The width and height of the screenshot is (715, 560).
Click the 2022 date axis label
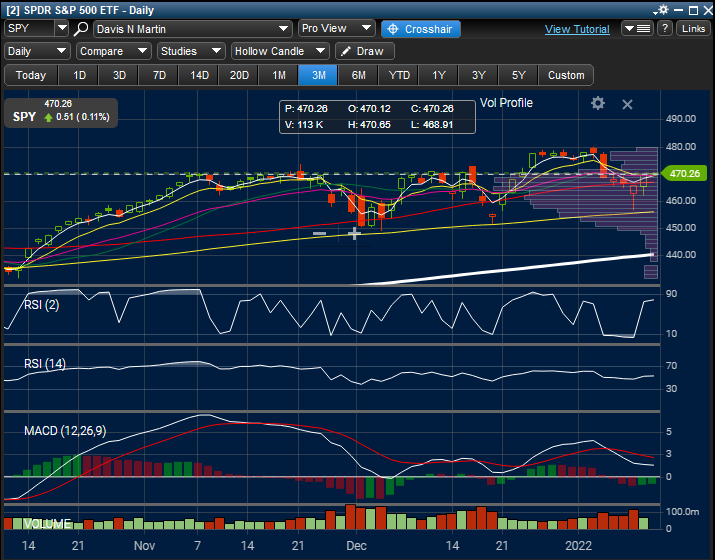[x=578, y=545]
